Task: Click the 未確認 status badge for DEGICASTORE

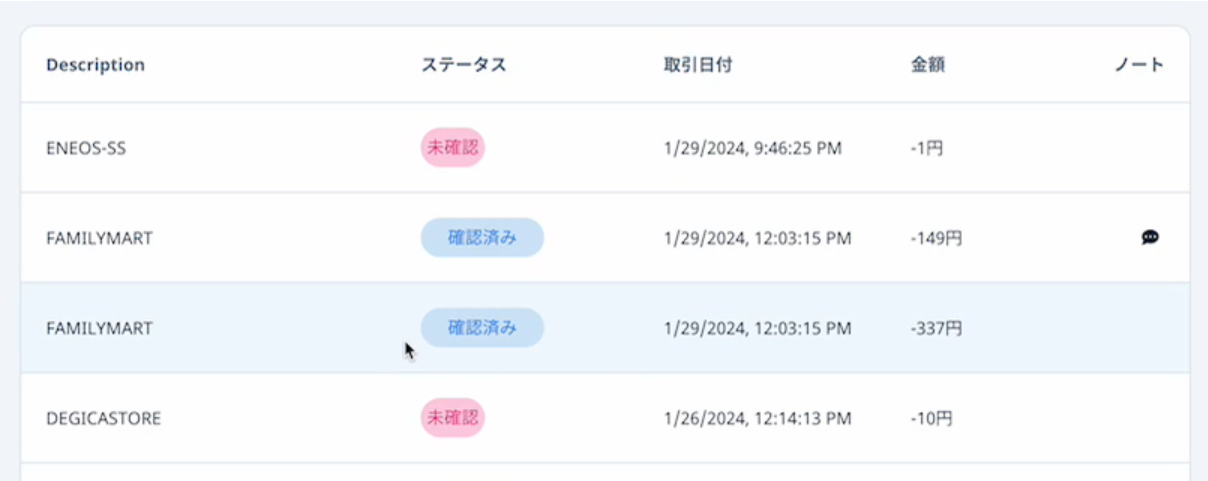Action: click(x=453, y=418)
